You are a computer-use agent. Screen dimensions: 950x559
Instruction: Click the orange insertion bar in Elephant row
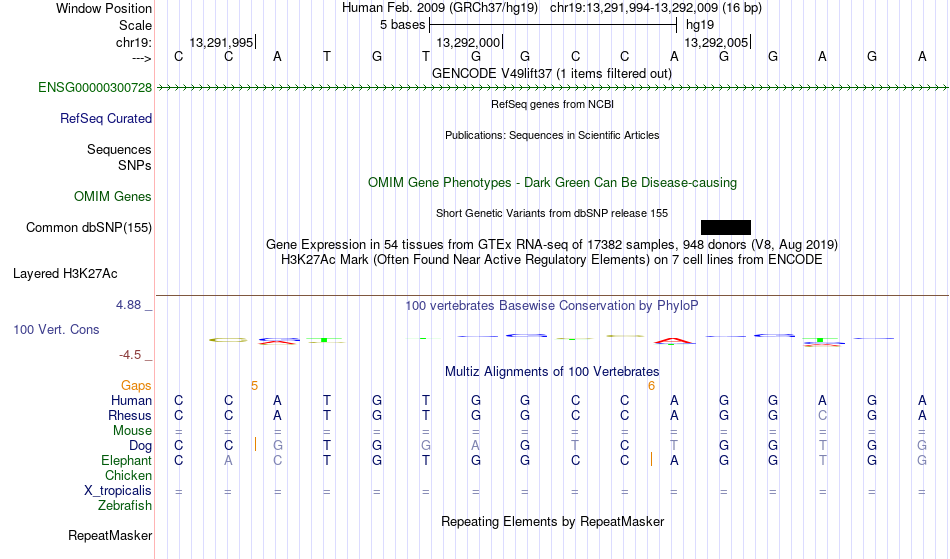(x=651, y=459)
